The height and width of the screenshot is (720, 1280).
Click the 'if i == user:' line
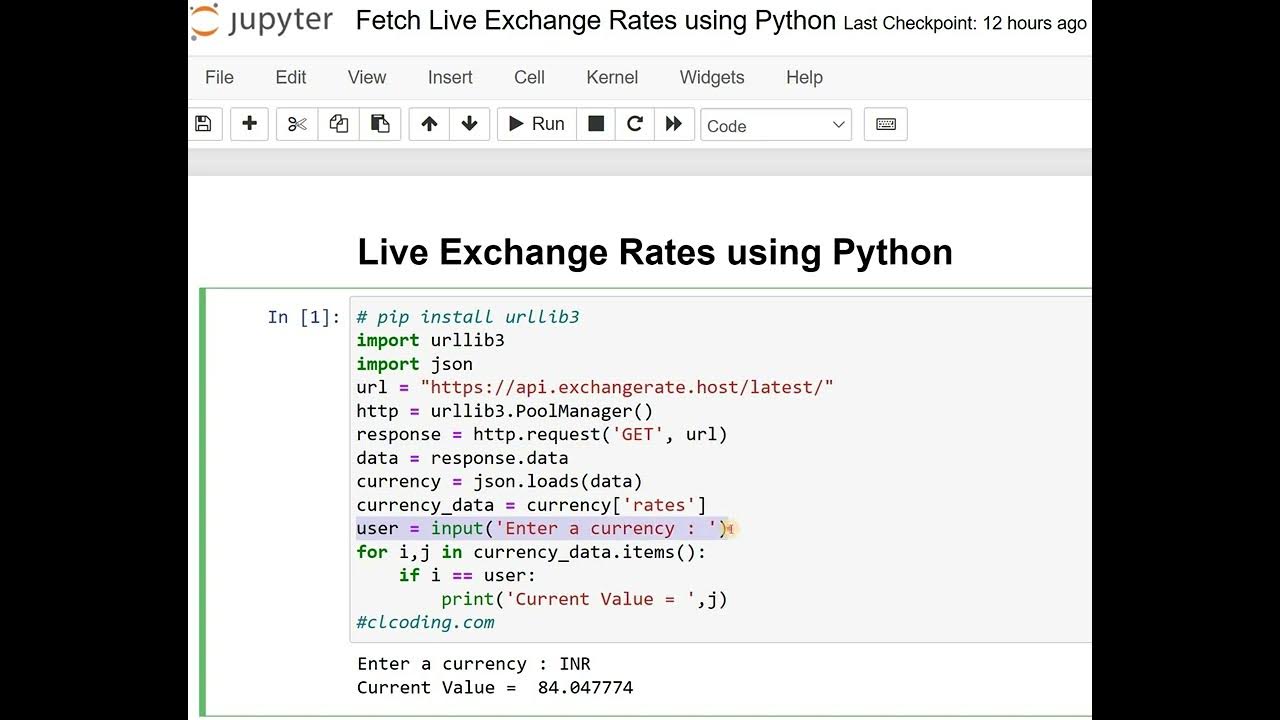point(467,575)
